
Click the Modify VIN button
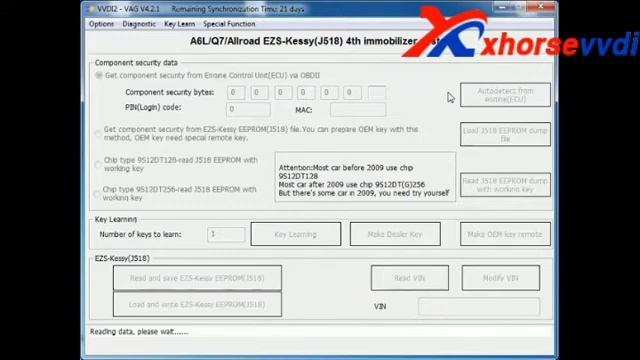(501, 278)
